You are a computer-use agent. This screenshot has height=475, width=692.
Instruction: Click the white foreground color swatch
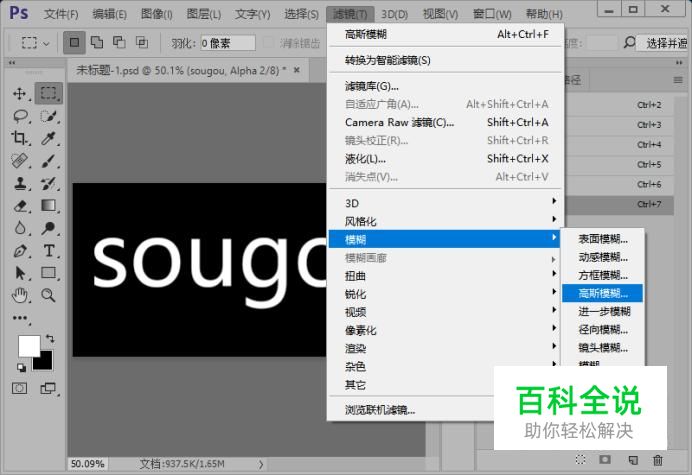point(28,345)
